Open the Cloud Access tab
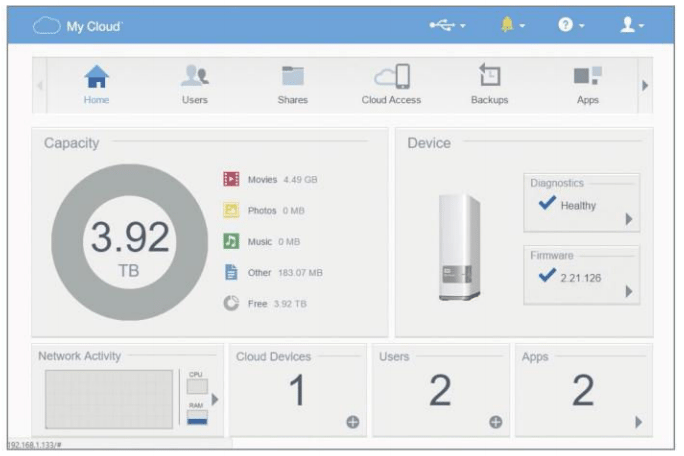The width and height of the screenshot is (684, 456). coord(391,85)
